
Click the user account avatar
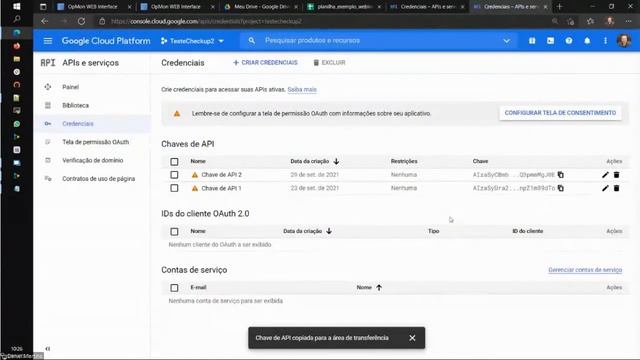(x=624, y=40)
